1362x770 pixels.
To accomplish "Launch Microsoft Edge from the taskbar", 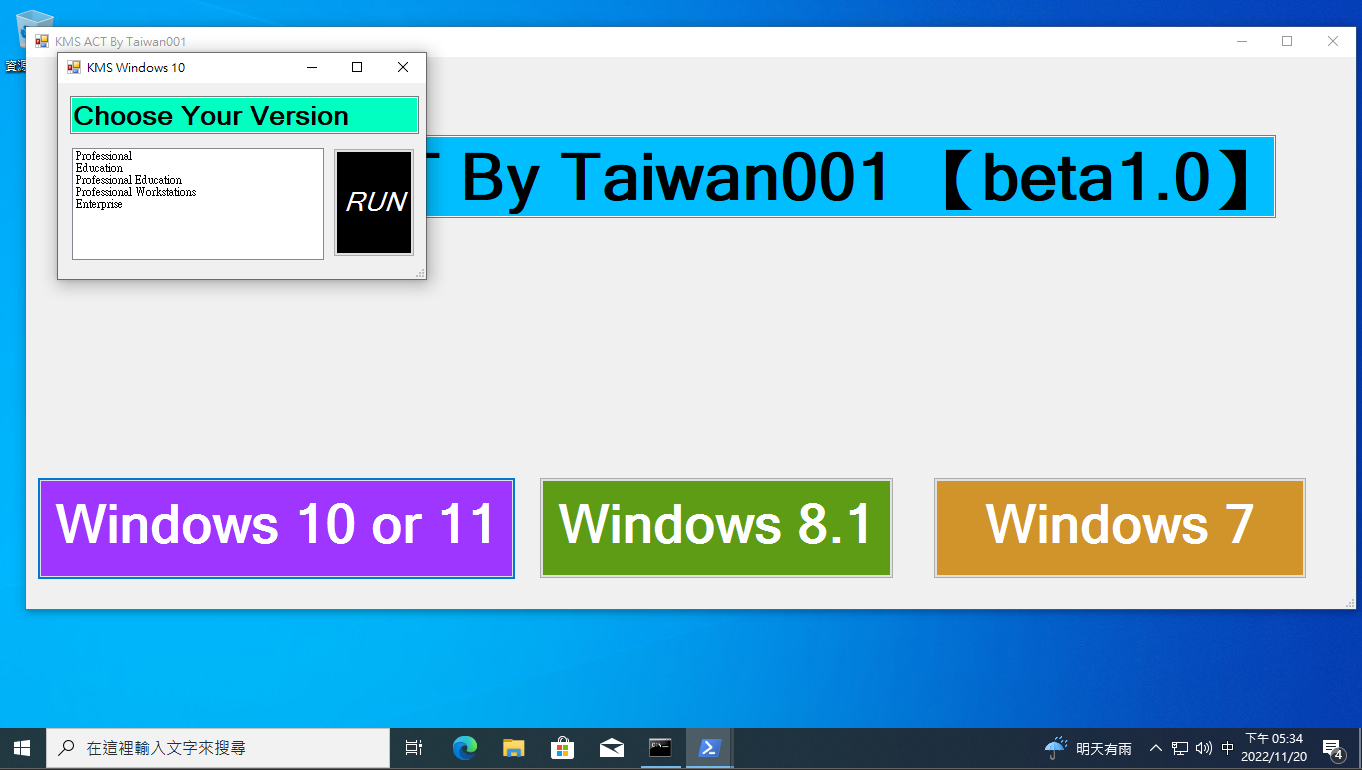I will [465, 748].
